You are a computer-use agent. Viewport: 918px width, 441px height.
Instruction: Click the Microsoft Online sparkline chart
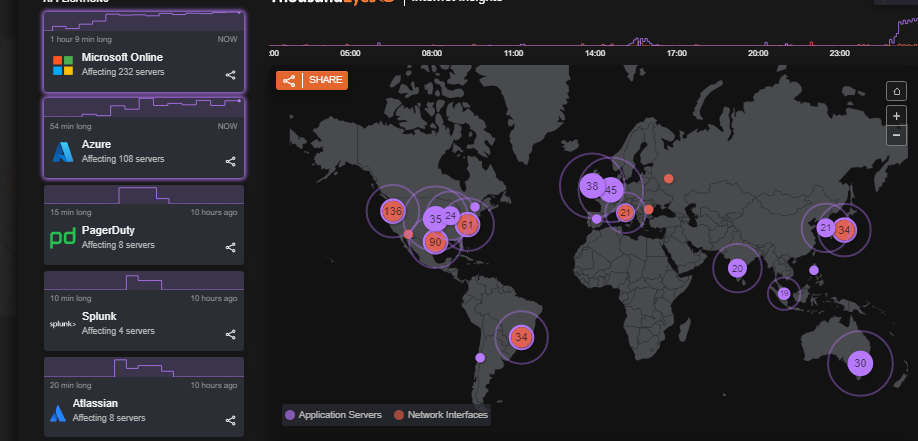click(x=144, y=21)
